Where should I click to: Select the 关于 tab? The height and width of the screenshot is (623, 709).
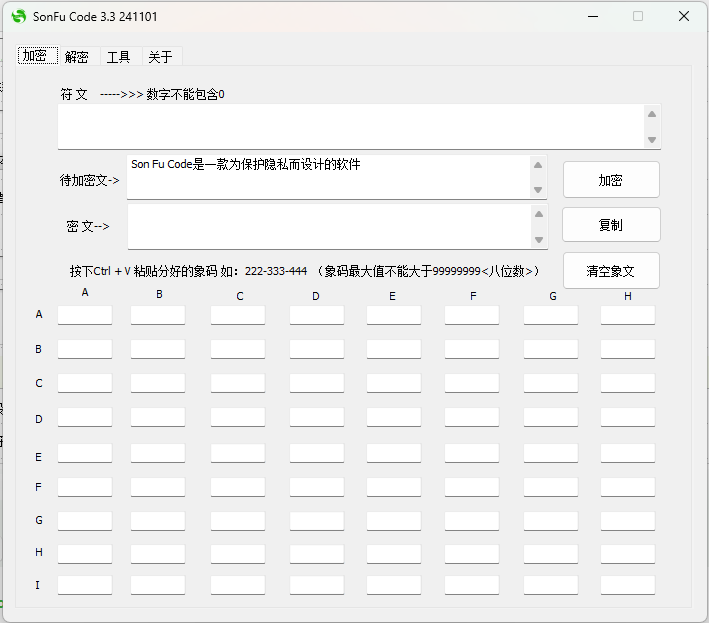point(160,57)
